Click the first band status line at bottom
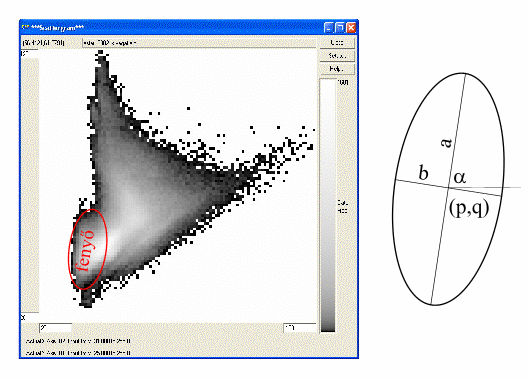529x378 pixels. point(78,341)
